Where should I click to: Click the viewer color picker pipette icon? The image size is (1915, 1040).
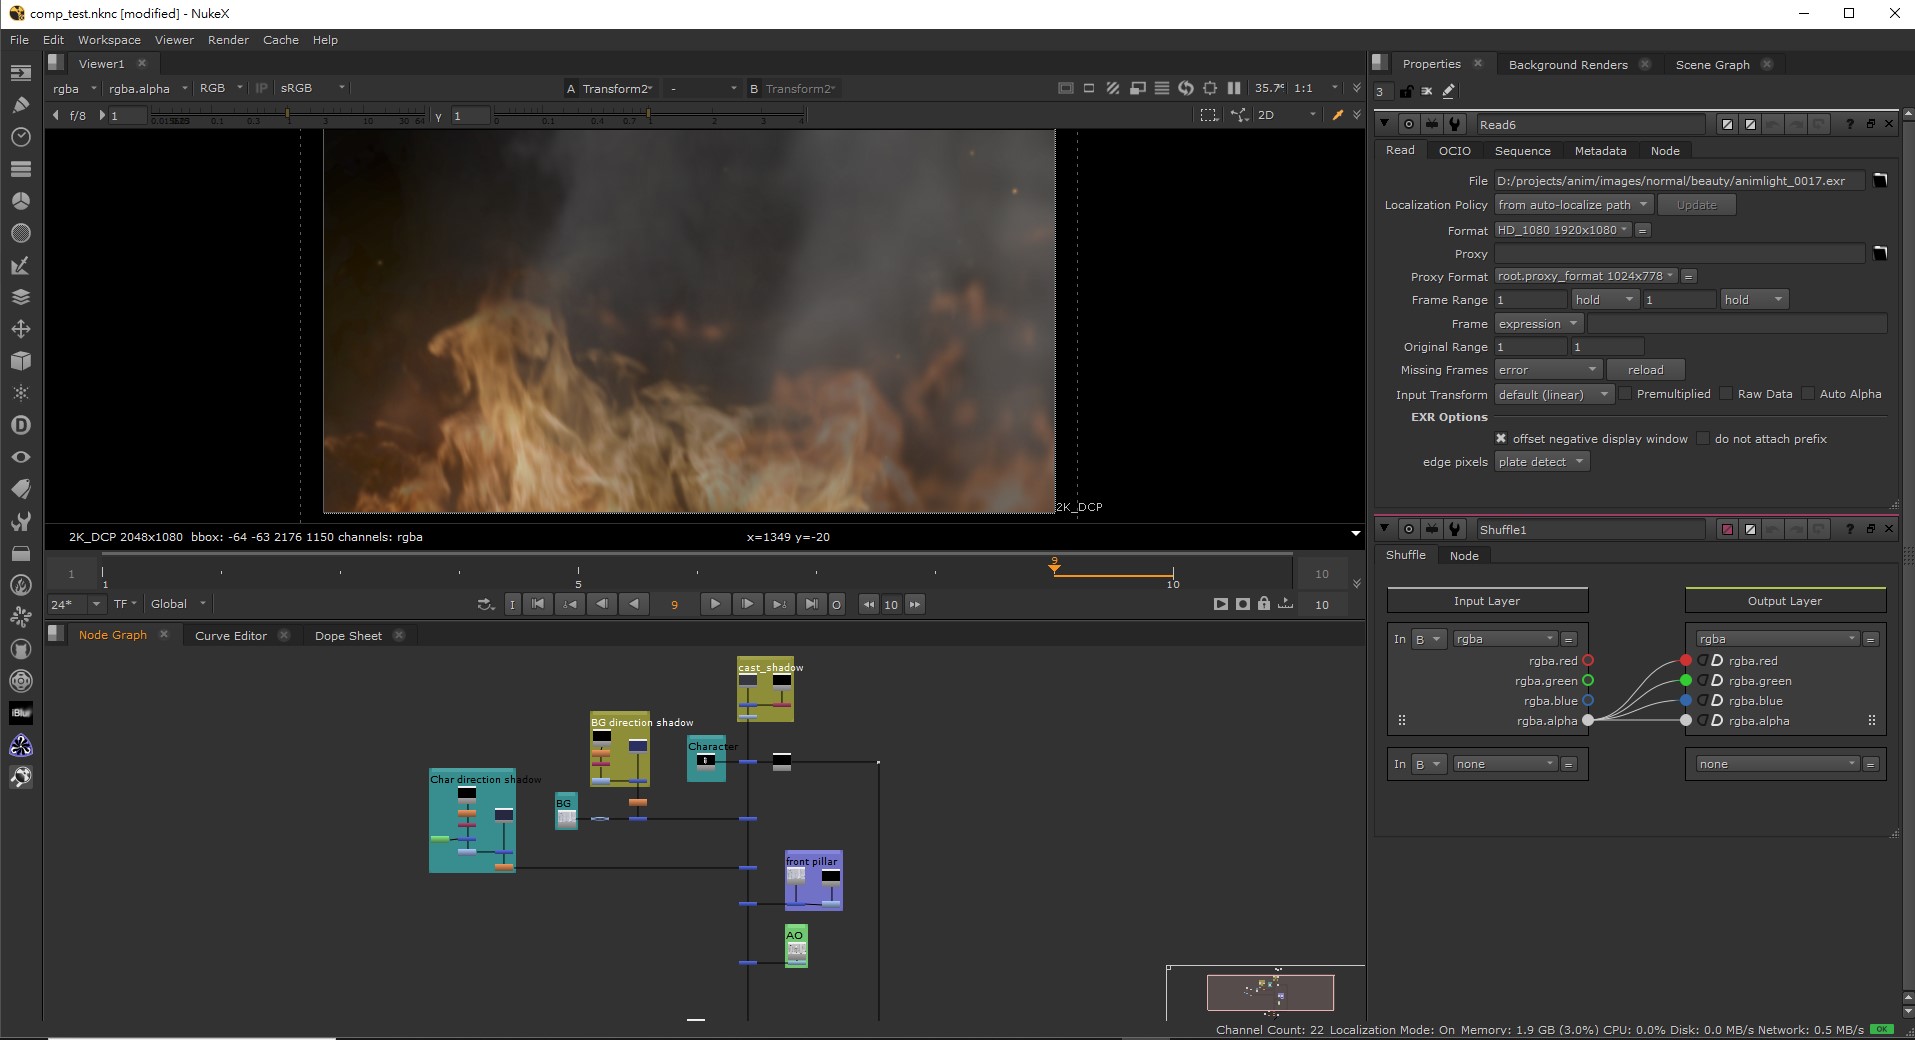click(1339, 115)
